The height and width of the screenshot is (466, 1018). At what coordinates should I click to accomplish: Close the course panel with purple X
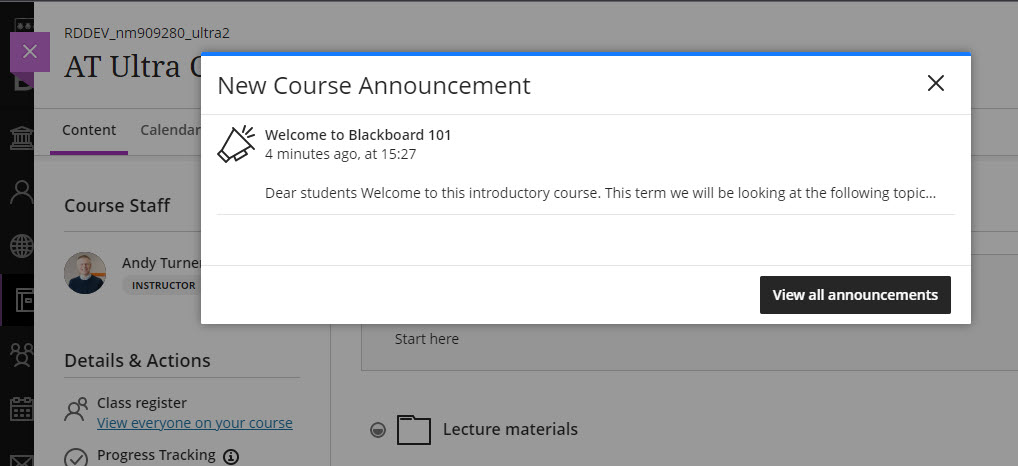[x=29, y=52]
